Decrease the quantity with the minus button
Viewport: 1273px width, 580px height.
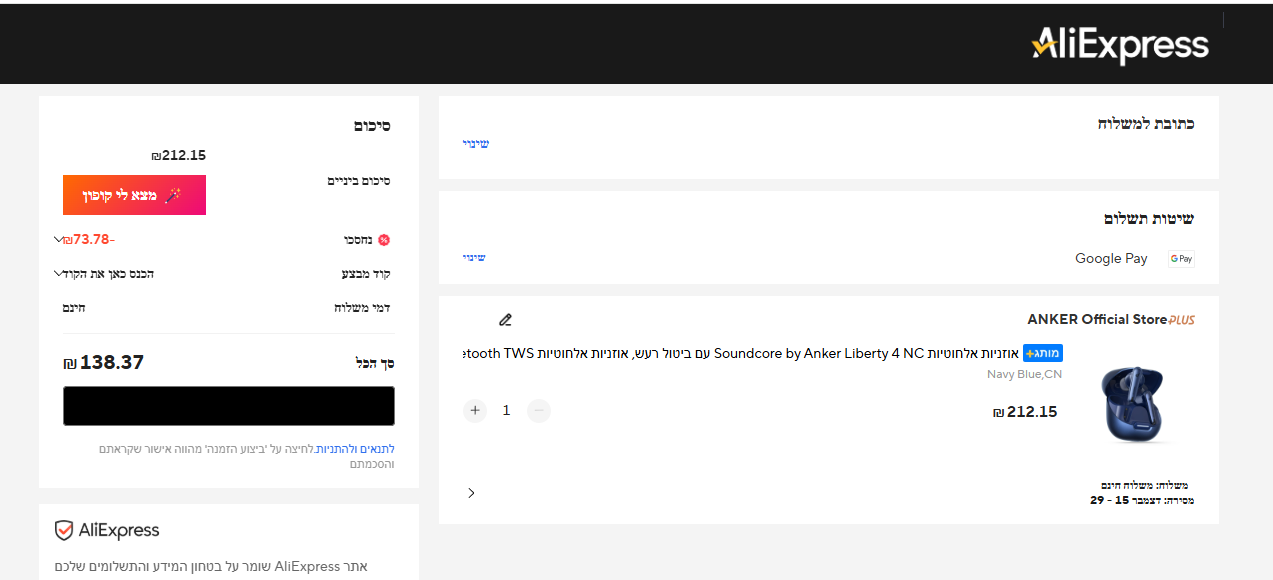[x=539, y=410]
